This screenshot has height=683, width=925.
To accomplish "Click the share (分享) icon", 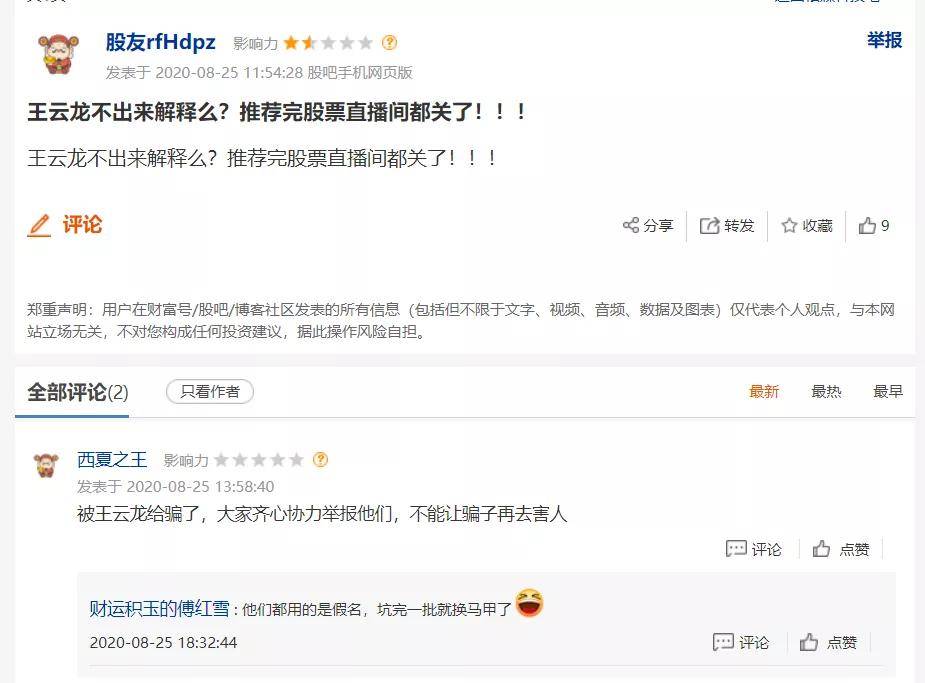I will [631, 226].
